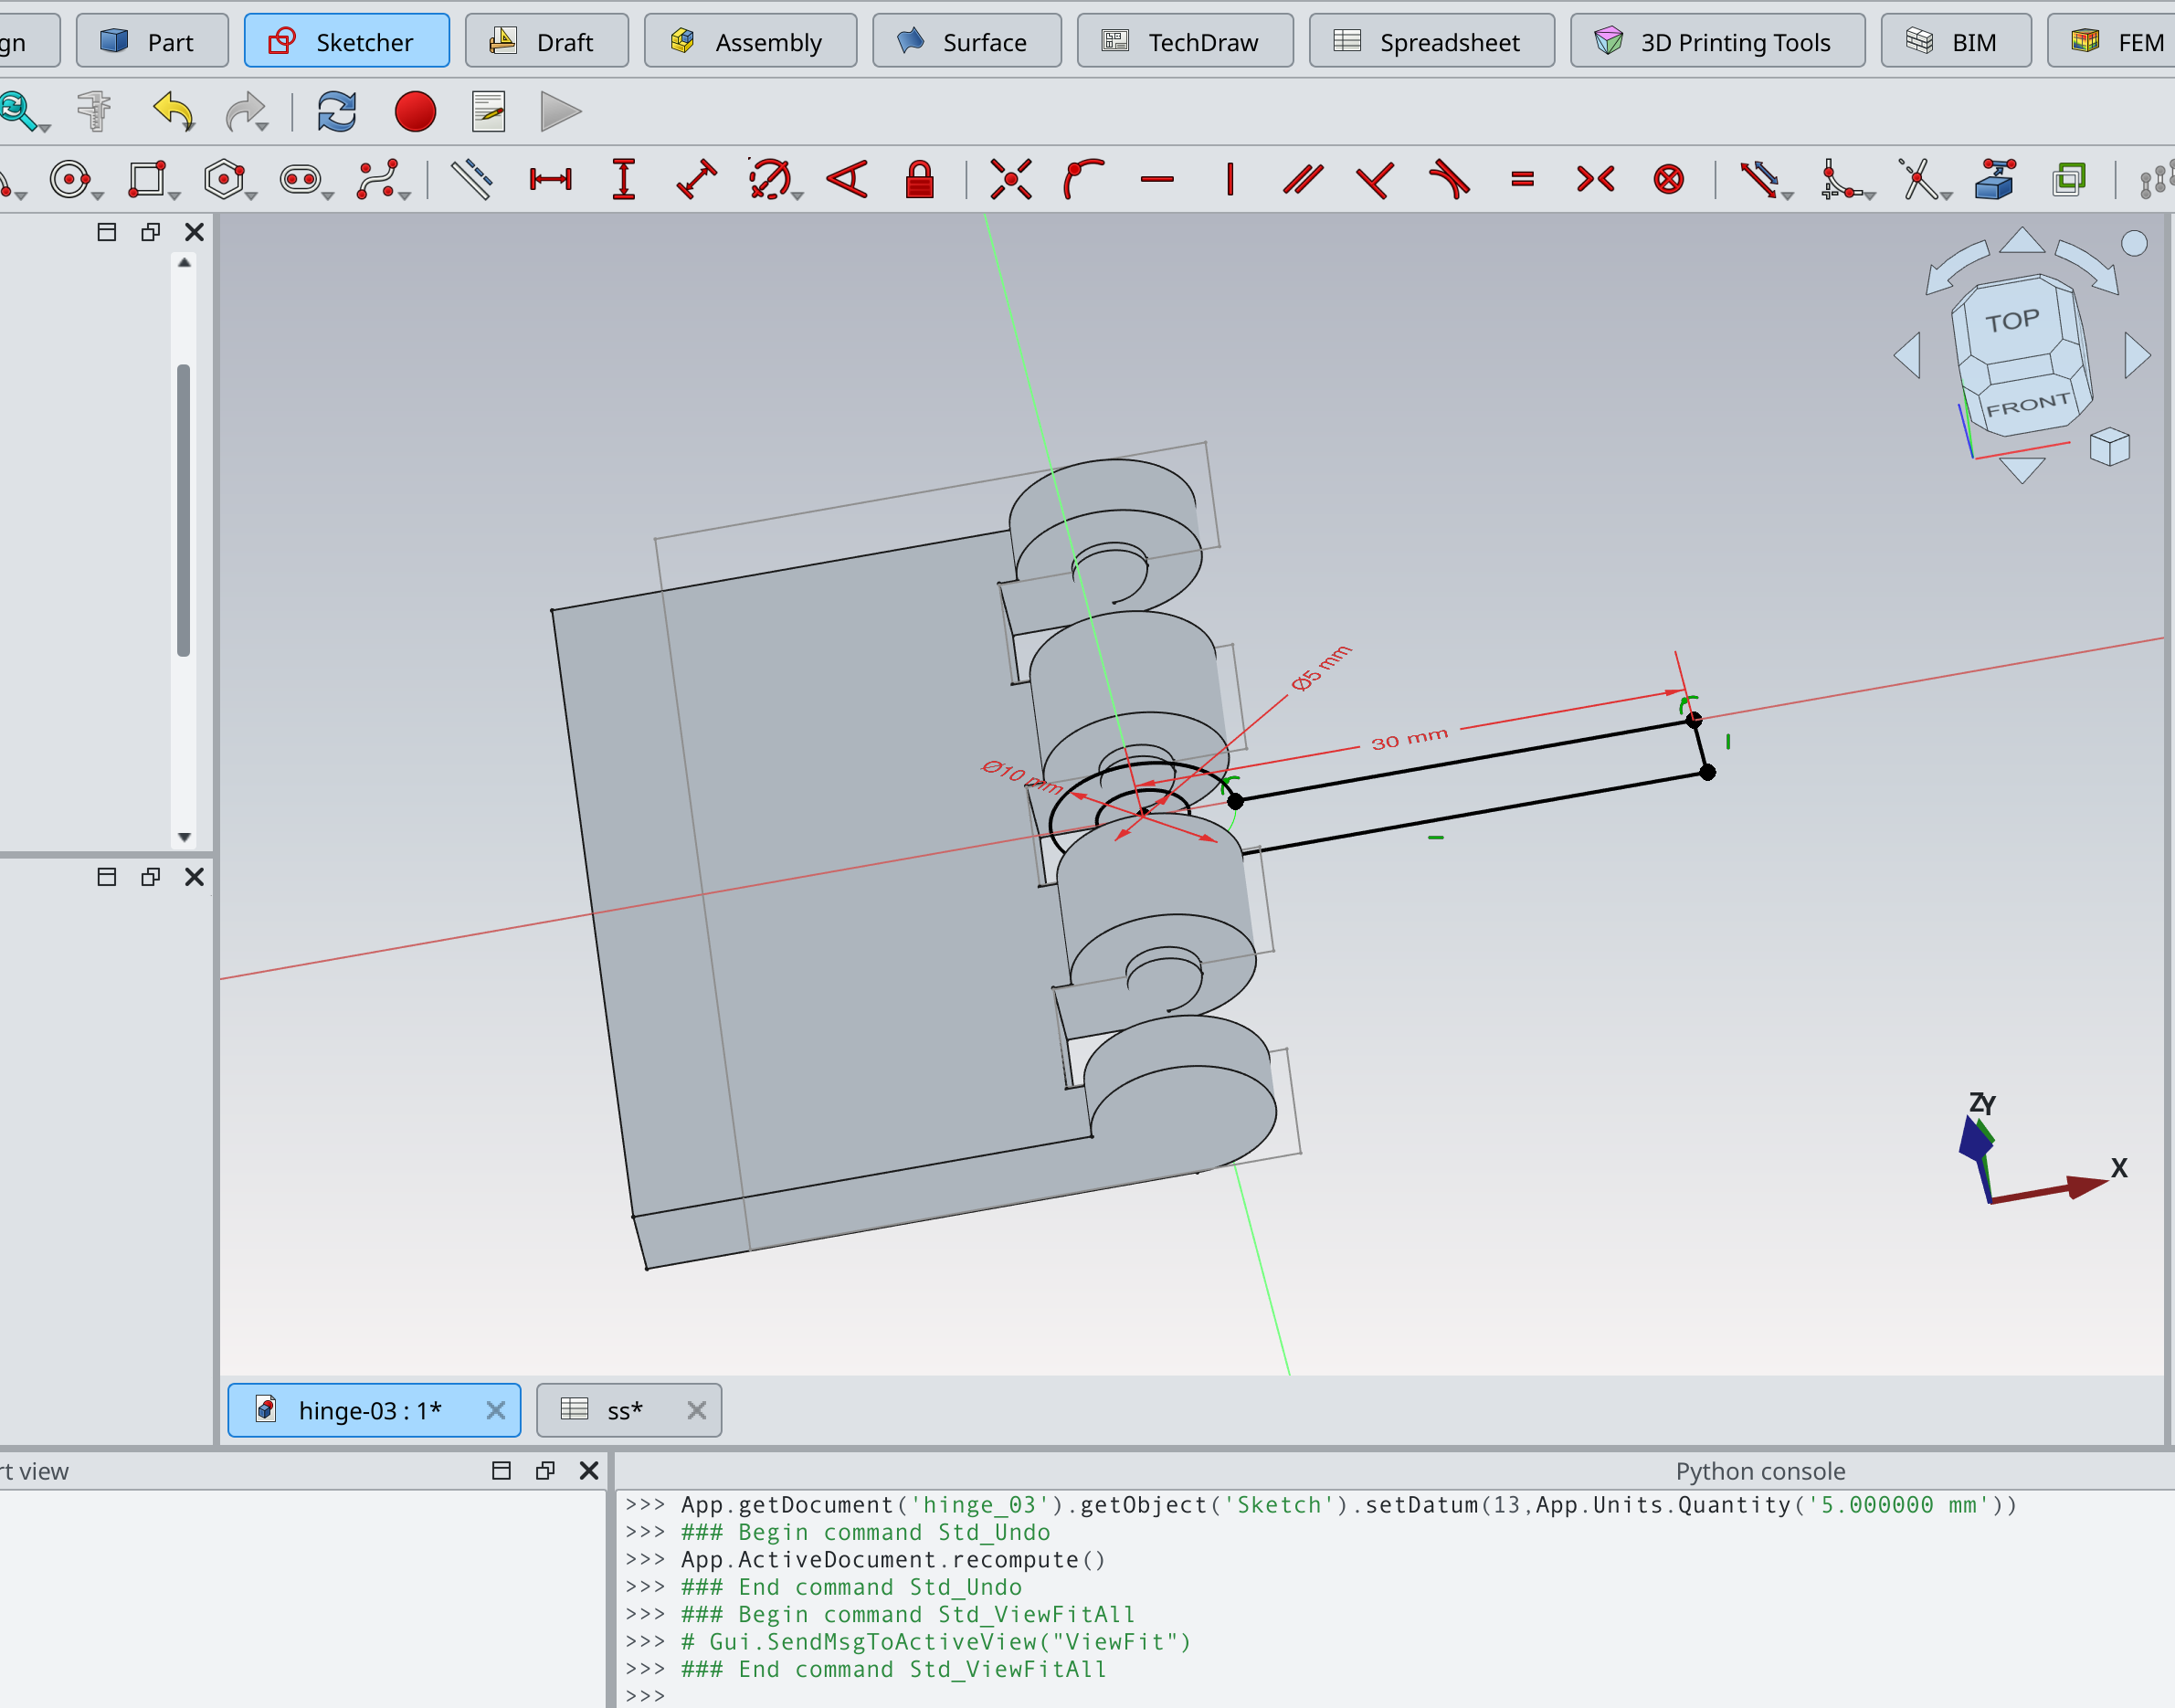This screenshot has width=2175, height=1708.
Task: Apply vertical constraint
Action: pyautogui.click(x=1230, y=180)
